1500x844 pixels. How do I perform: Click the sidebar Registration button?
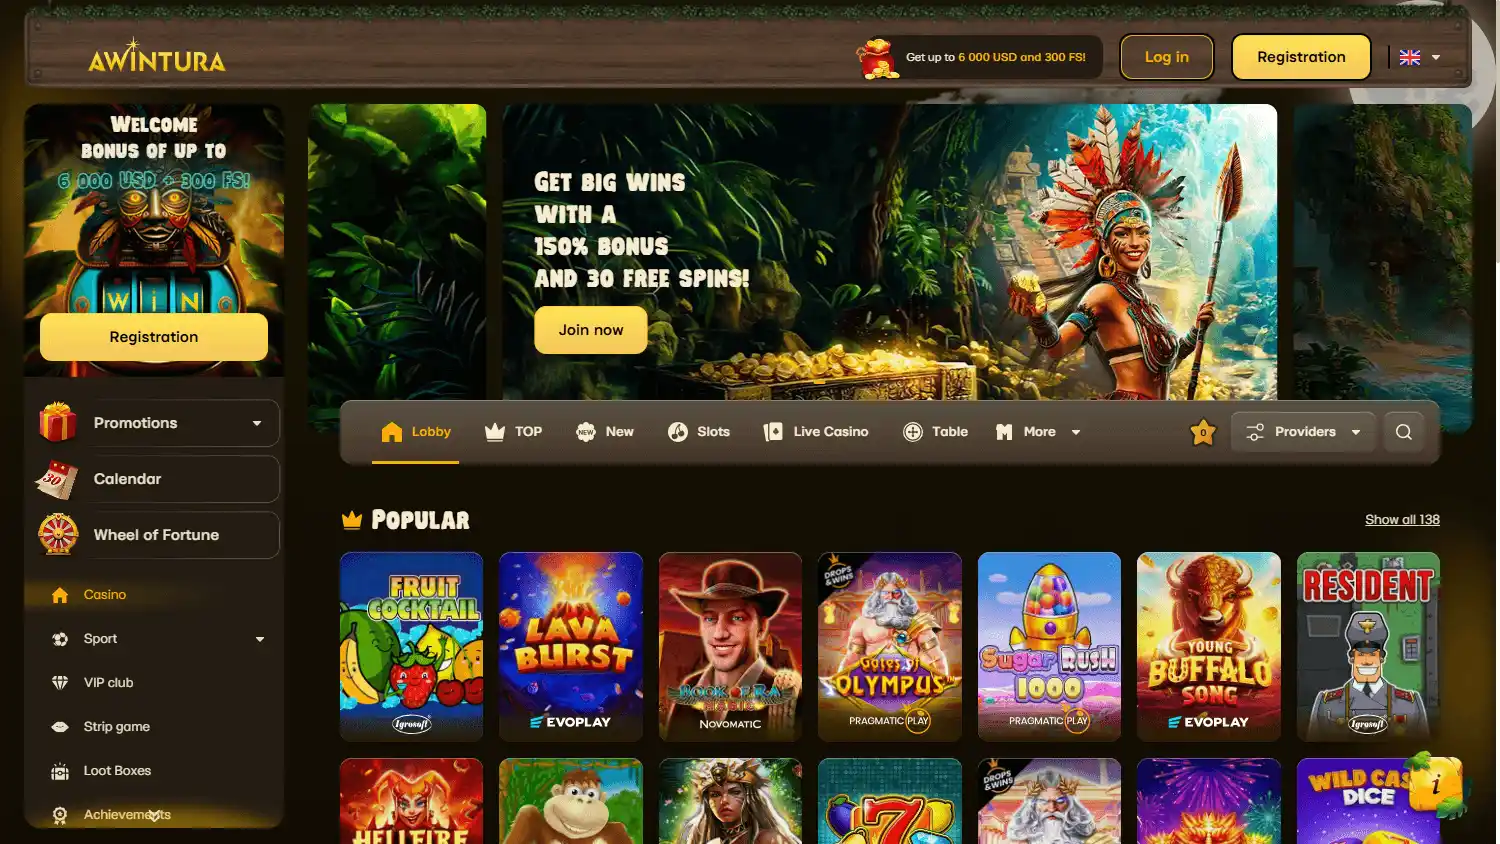coord(154,337)
